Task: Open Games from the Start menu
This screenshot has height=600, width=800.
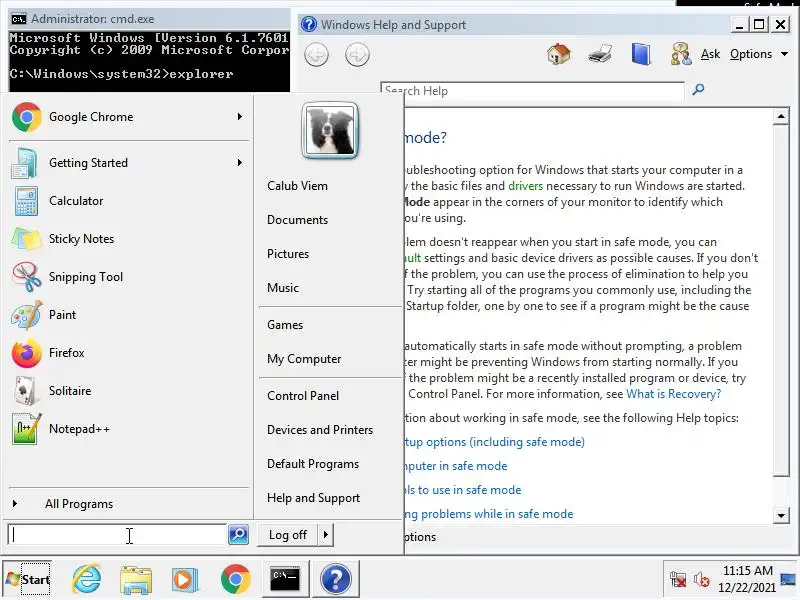Action: pos(285,325)
